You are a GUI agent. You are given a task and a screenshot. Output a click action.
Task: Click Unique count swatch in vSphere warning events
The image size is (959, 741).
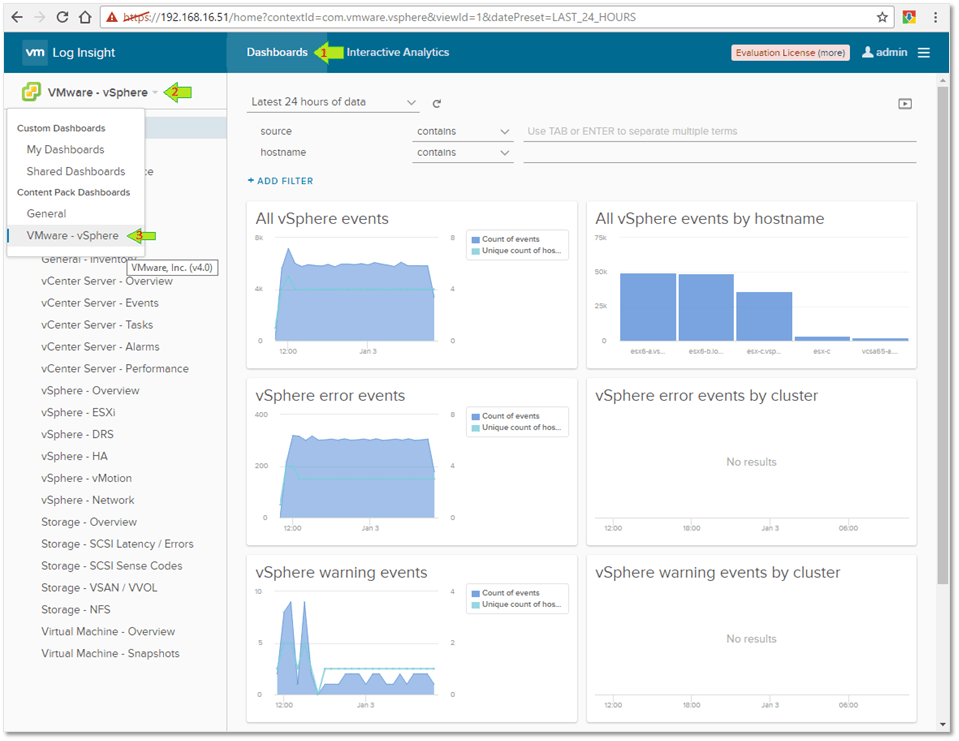(x=475, y=605)
